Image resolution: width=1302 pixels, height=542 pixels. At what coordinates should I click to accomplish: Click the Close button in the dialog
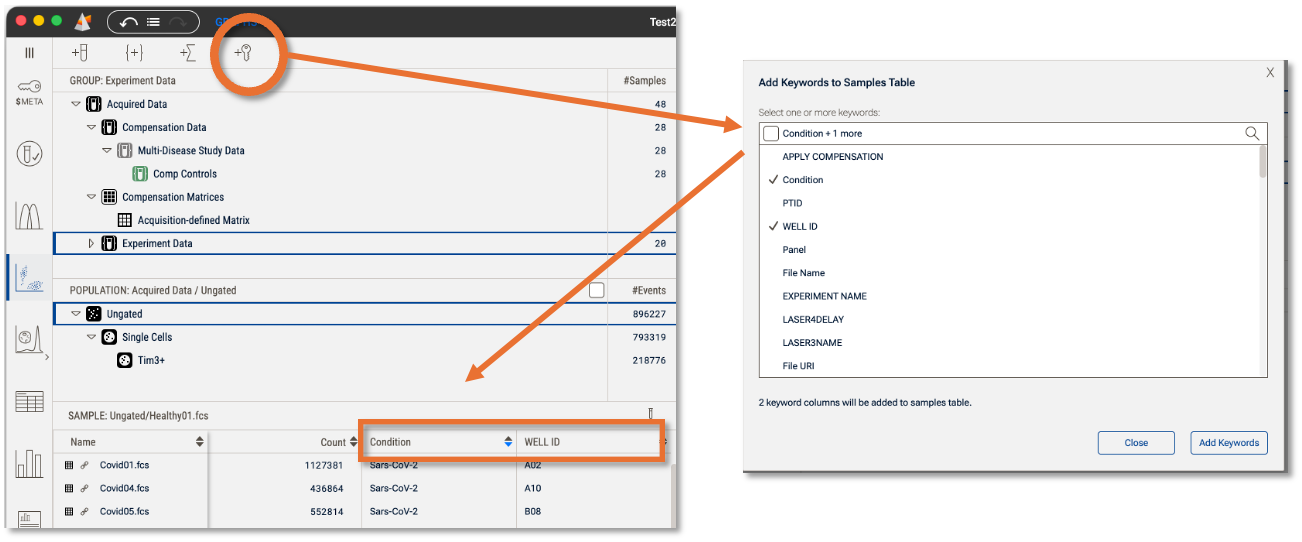1135,443
